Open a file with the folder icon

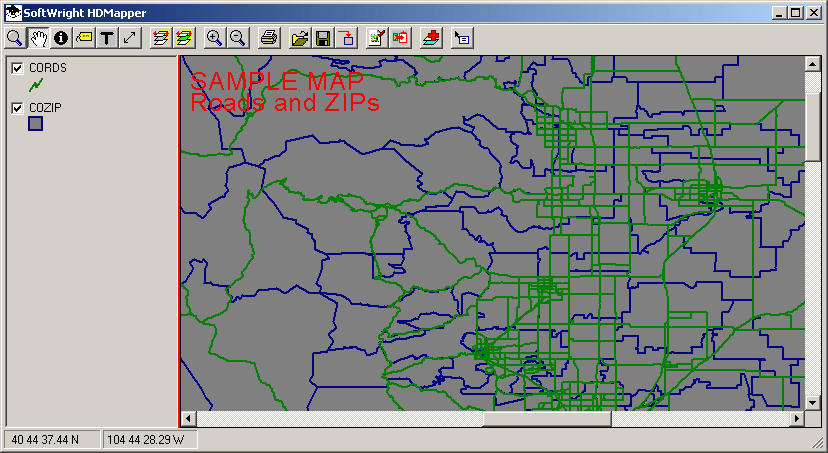coord(300,38)
